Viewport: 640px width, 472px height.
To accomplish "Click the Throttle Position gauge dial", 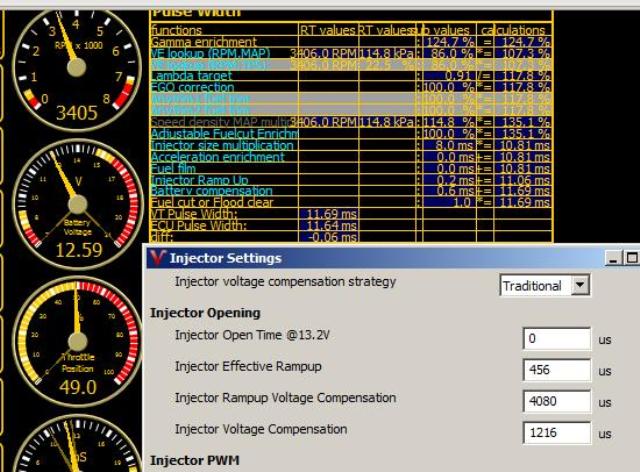I will point(77,341).
